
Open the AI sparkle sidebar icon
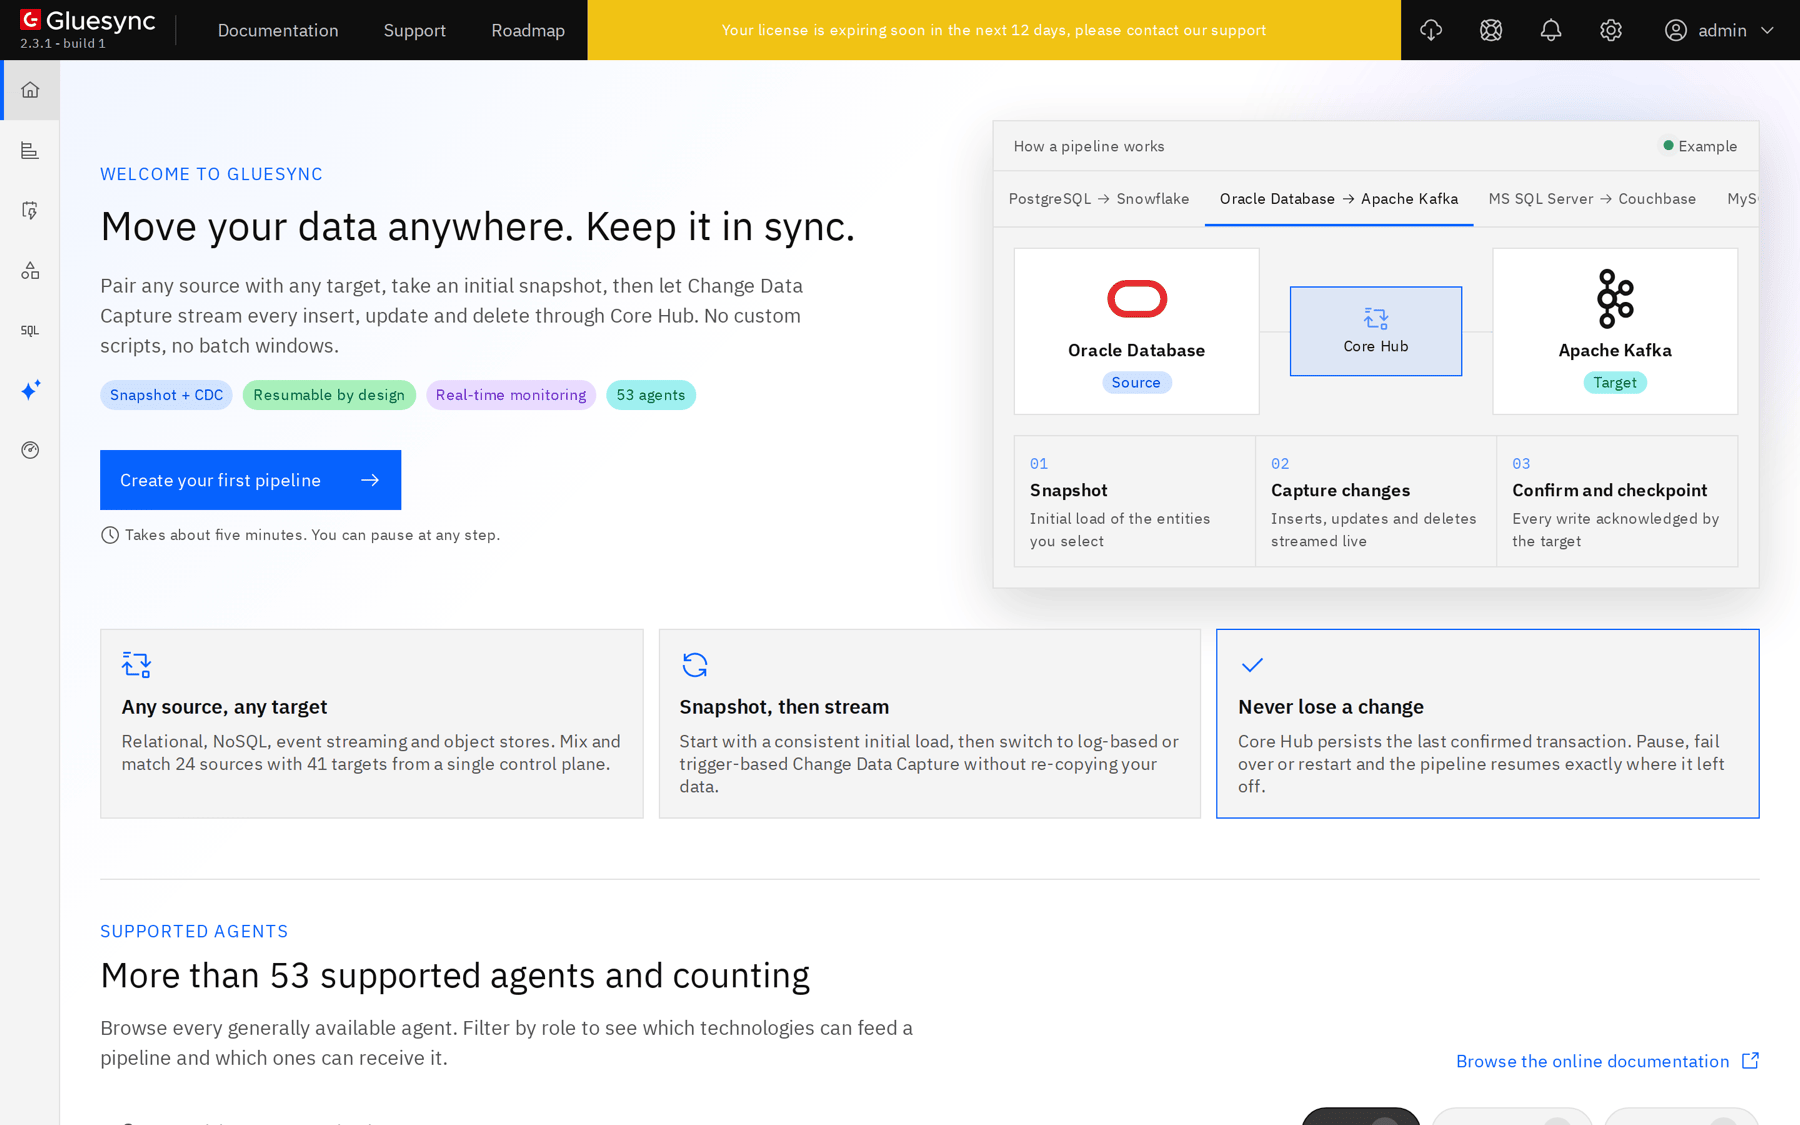coord(30,390)
